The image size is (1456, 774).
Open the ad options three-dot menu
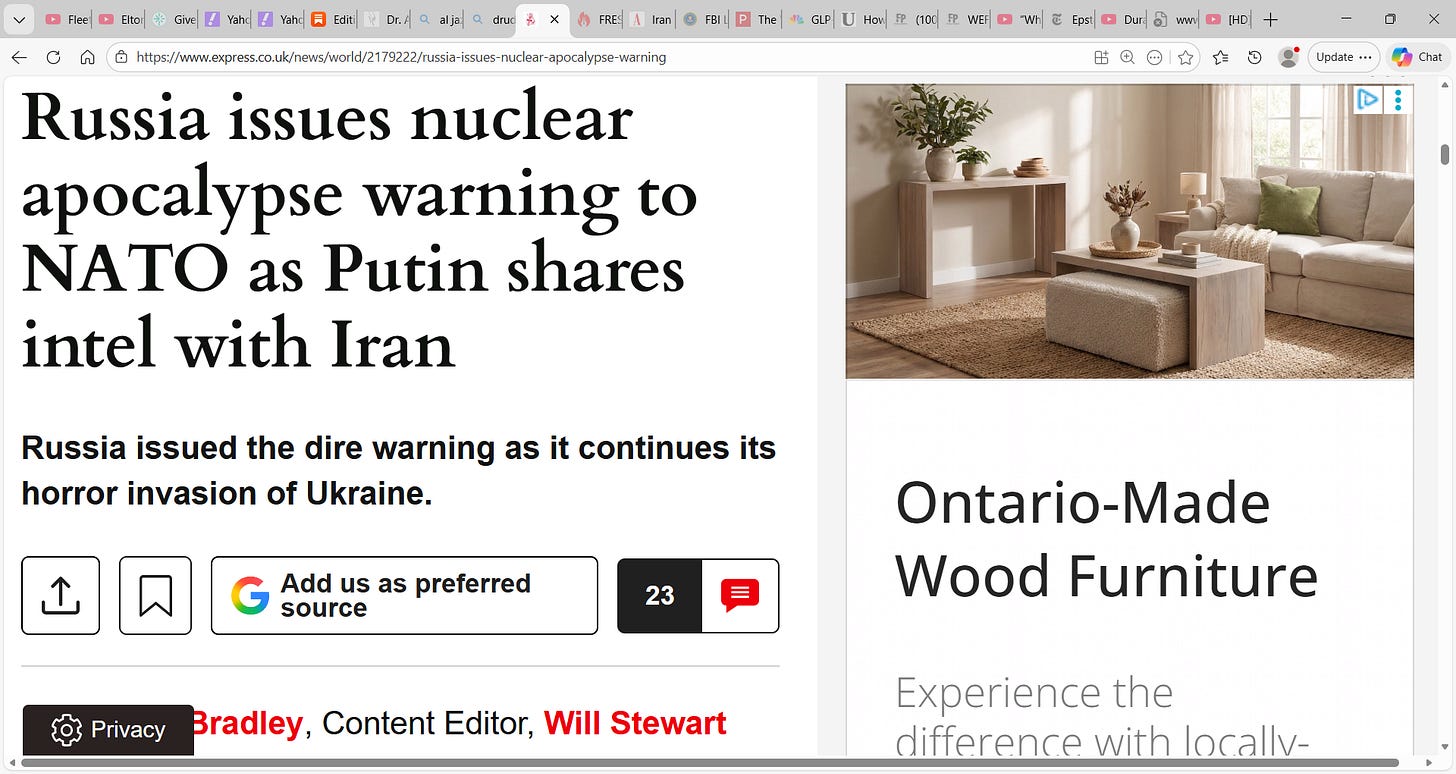click(x=1397, y=99)
